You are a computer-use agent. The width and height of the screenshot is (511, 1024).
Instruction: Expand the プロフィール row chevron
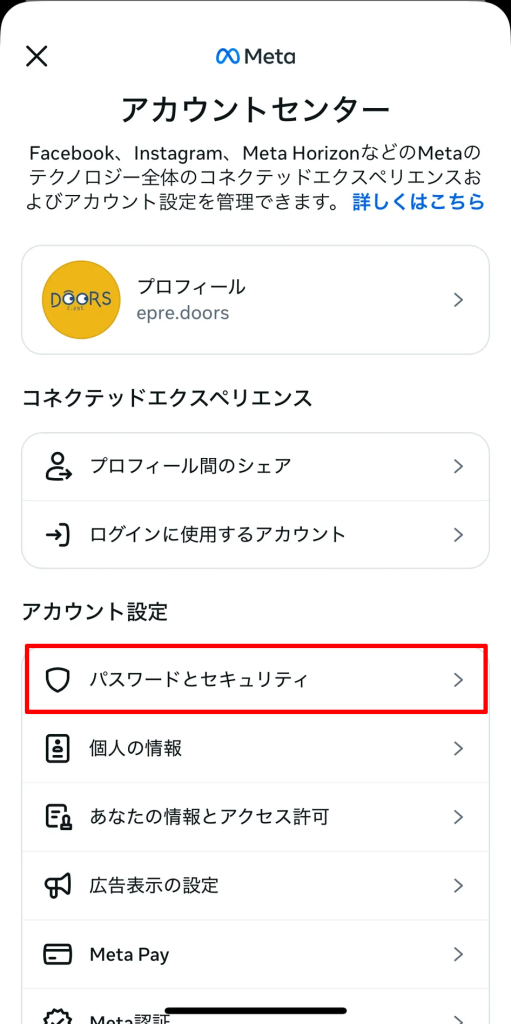459,300
